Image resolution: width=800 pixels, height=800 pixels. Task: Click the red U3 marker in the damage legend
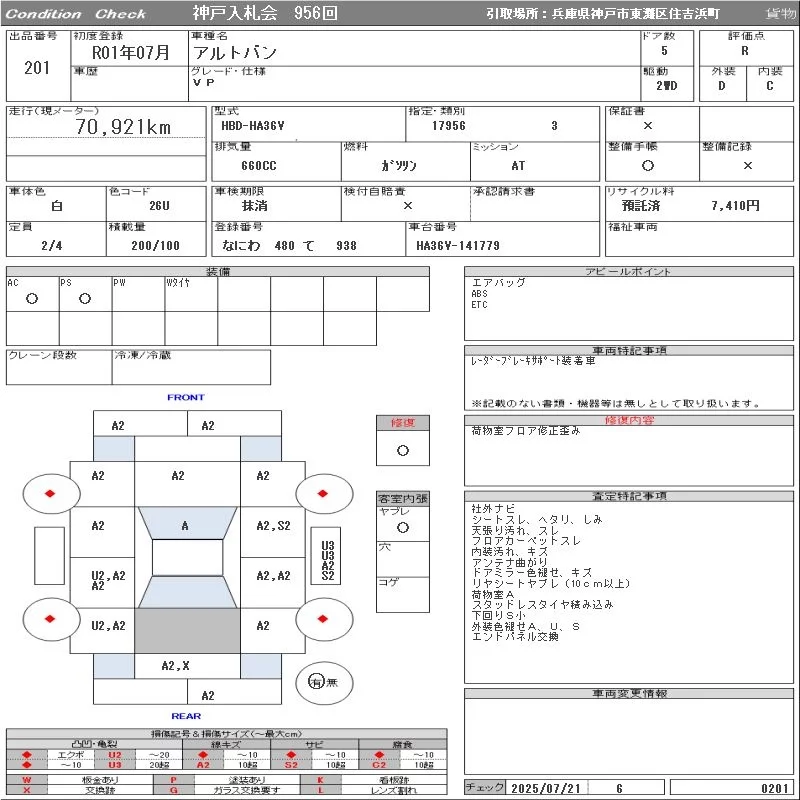(115, 764)
